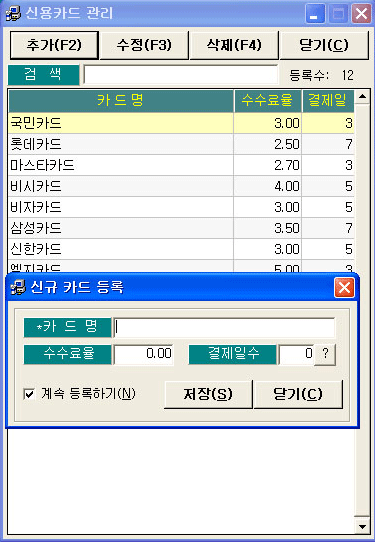Click the 결제일 column header
Screen dimensions: 375x542
pos(328,101)
